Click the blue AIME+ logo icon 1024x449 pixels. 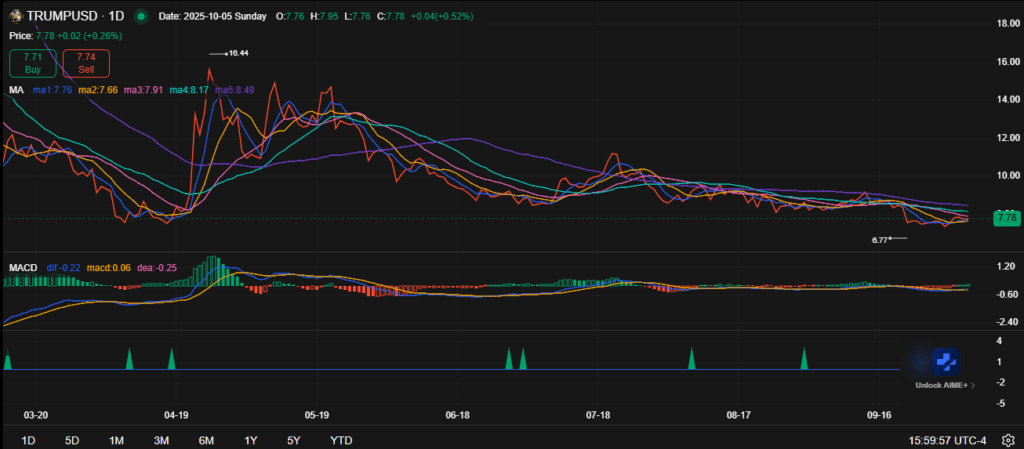(x=945, y=362)
